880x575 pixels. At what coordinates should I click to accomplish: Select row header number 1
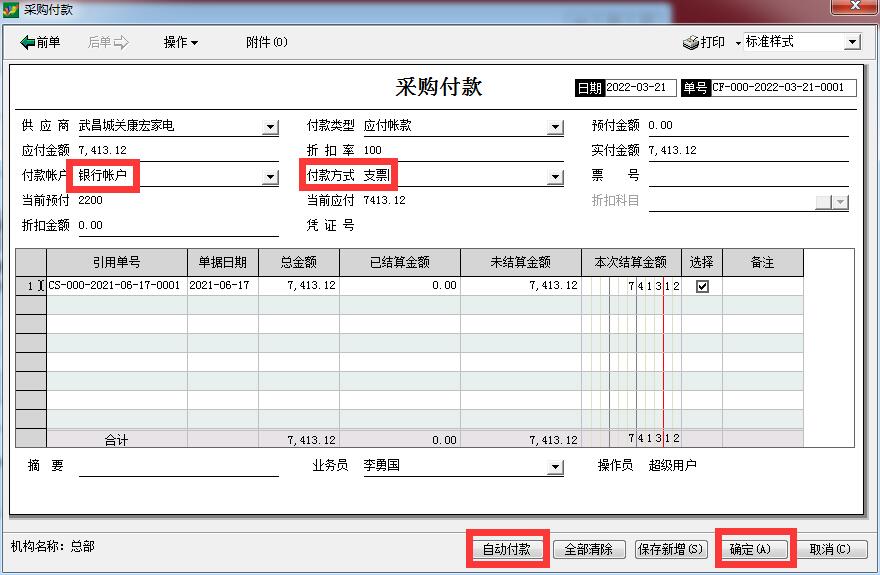31,286
